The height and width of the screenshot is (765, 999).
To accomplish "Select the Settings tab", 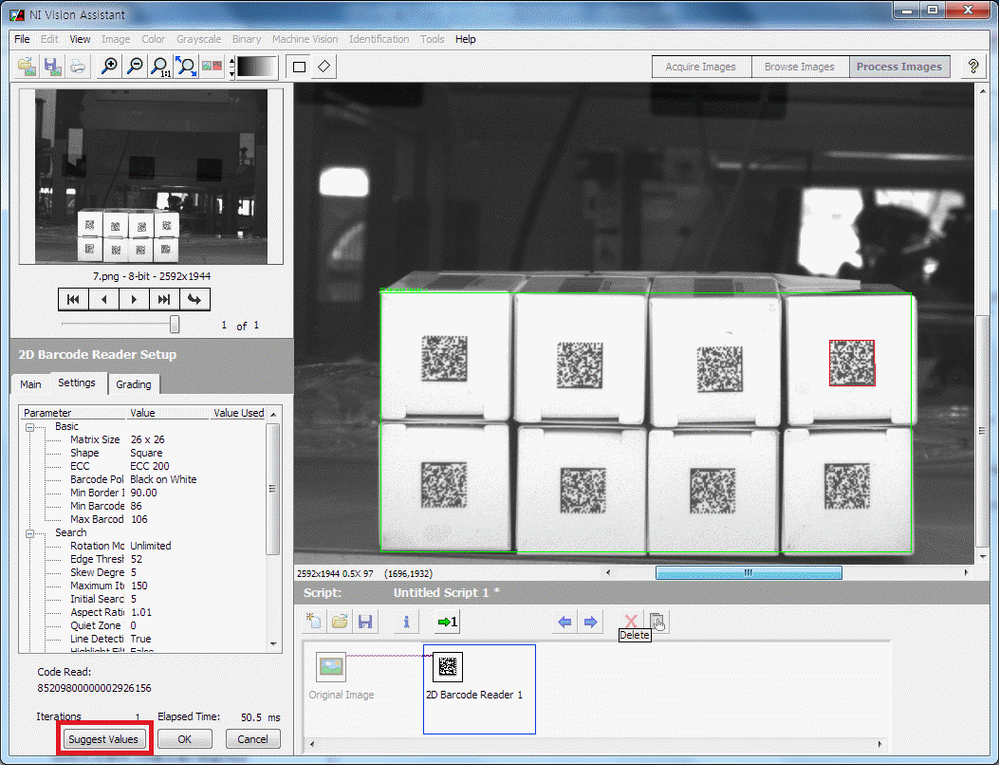I will pyautogui.click(x=76, y=383).
